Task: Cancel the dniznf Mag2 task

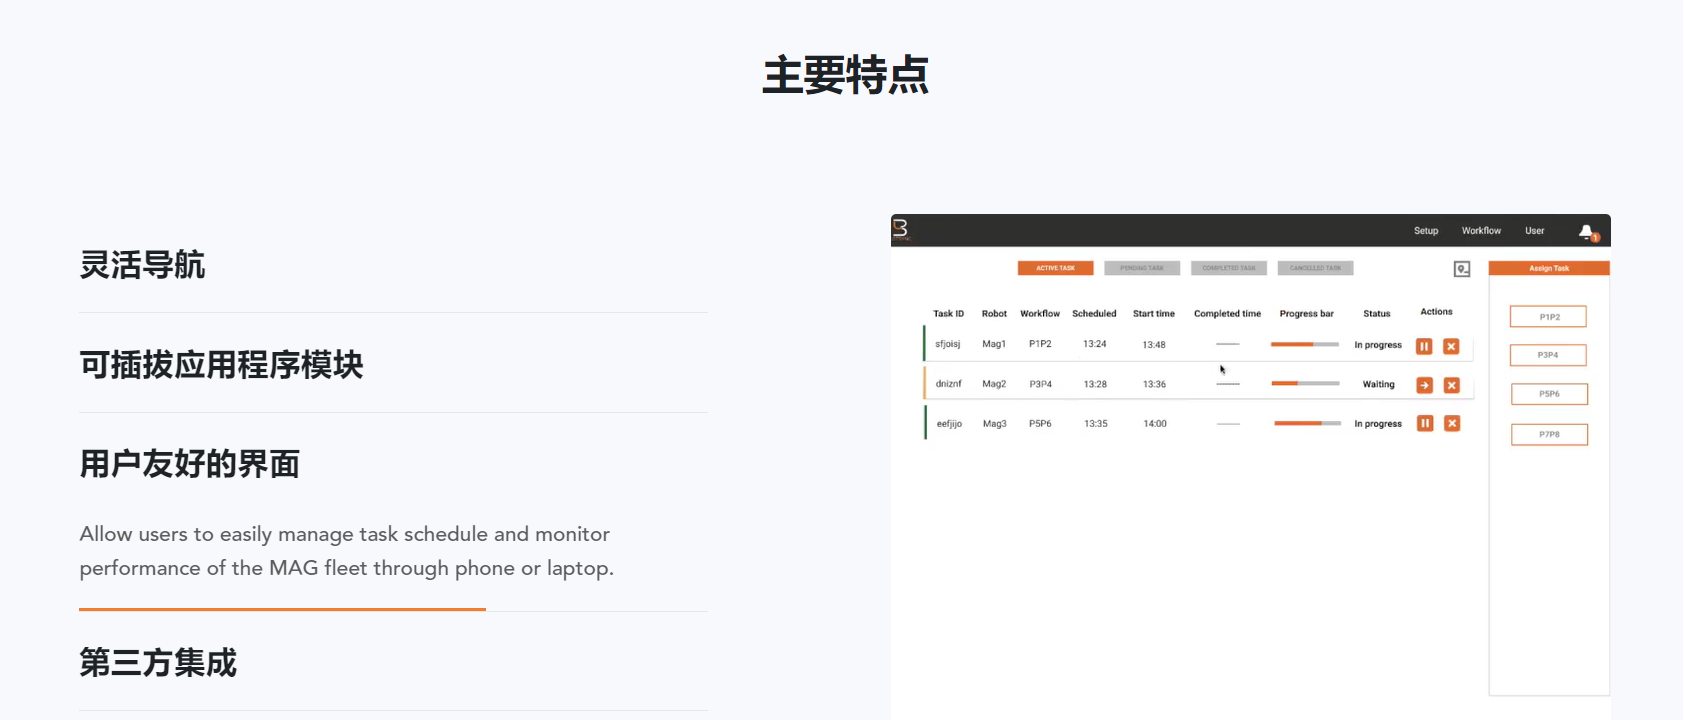Action: [x=1452, y=385]
